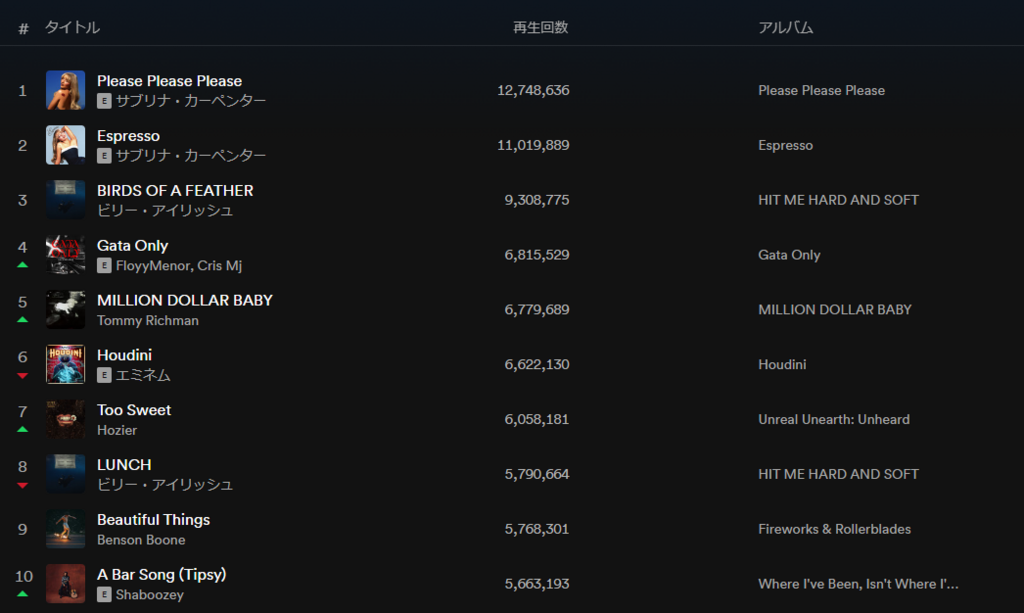Select the Gata Only song title

pyautogui.click(x=133, y=245)
